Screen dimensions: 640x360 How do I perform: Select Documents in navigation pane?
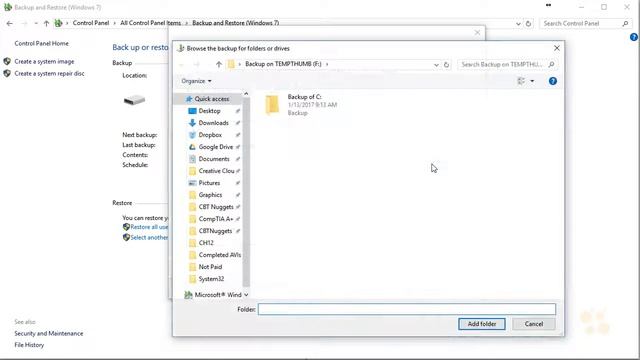(214, 159)
